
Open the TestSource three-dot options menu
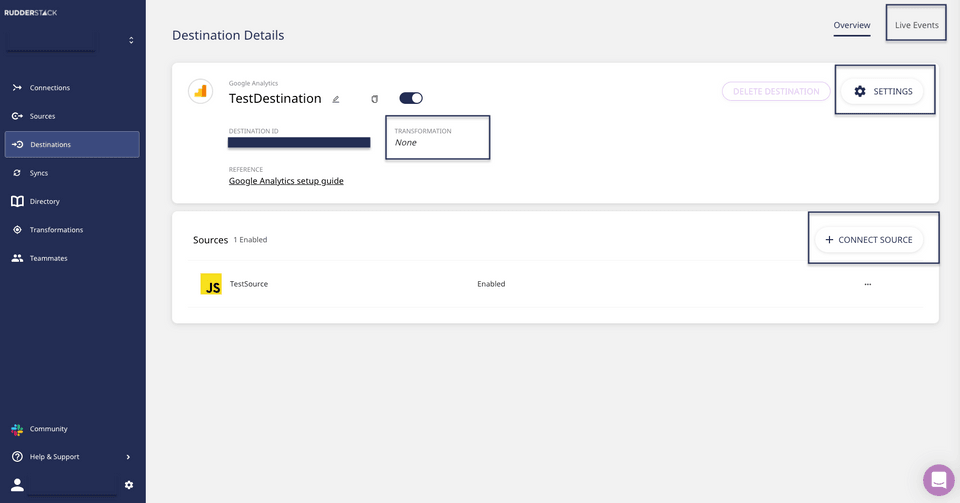tap(867, 284)
